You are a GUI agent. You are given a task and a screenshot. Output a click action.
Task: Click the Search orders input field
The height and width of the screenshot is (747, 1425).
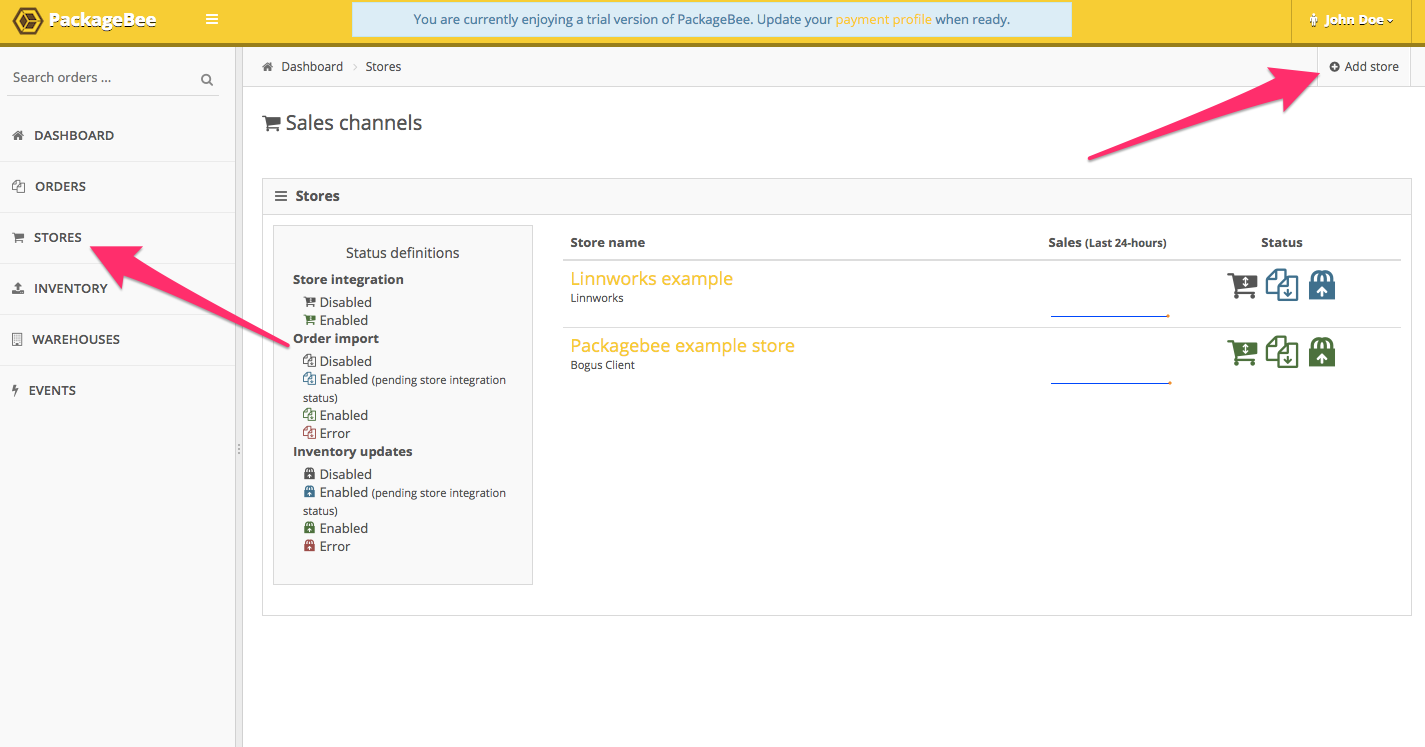[100, 78]
